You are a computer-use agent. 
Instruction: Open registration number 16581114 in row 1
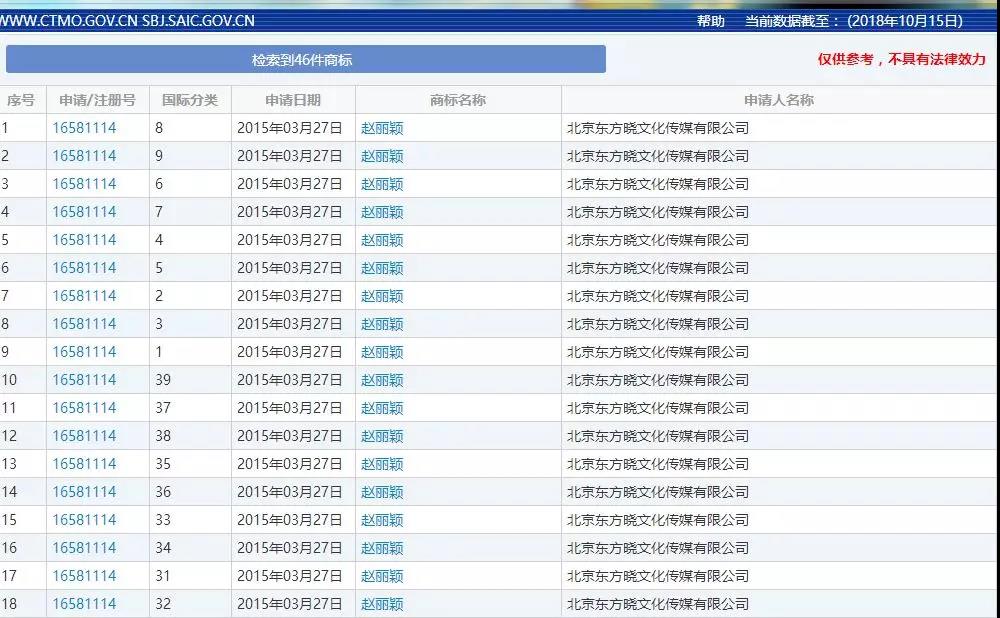coord(83,127)
